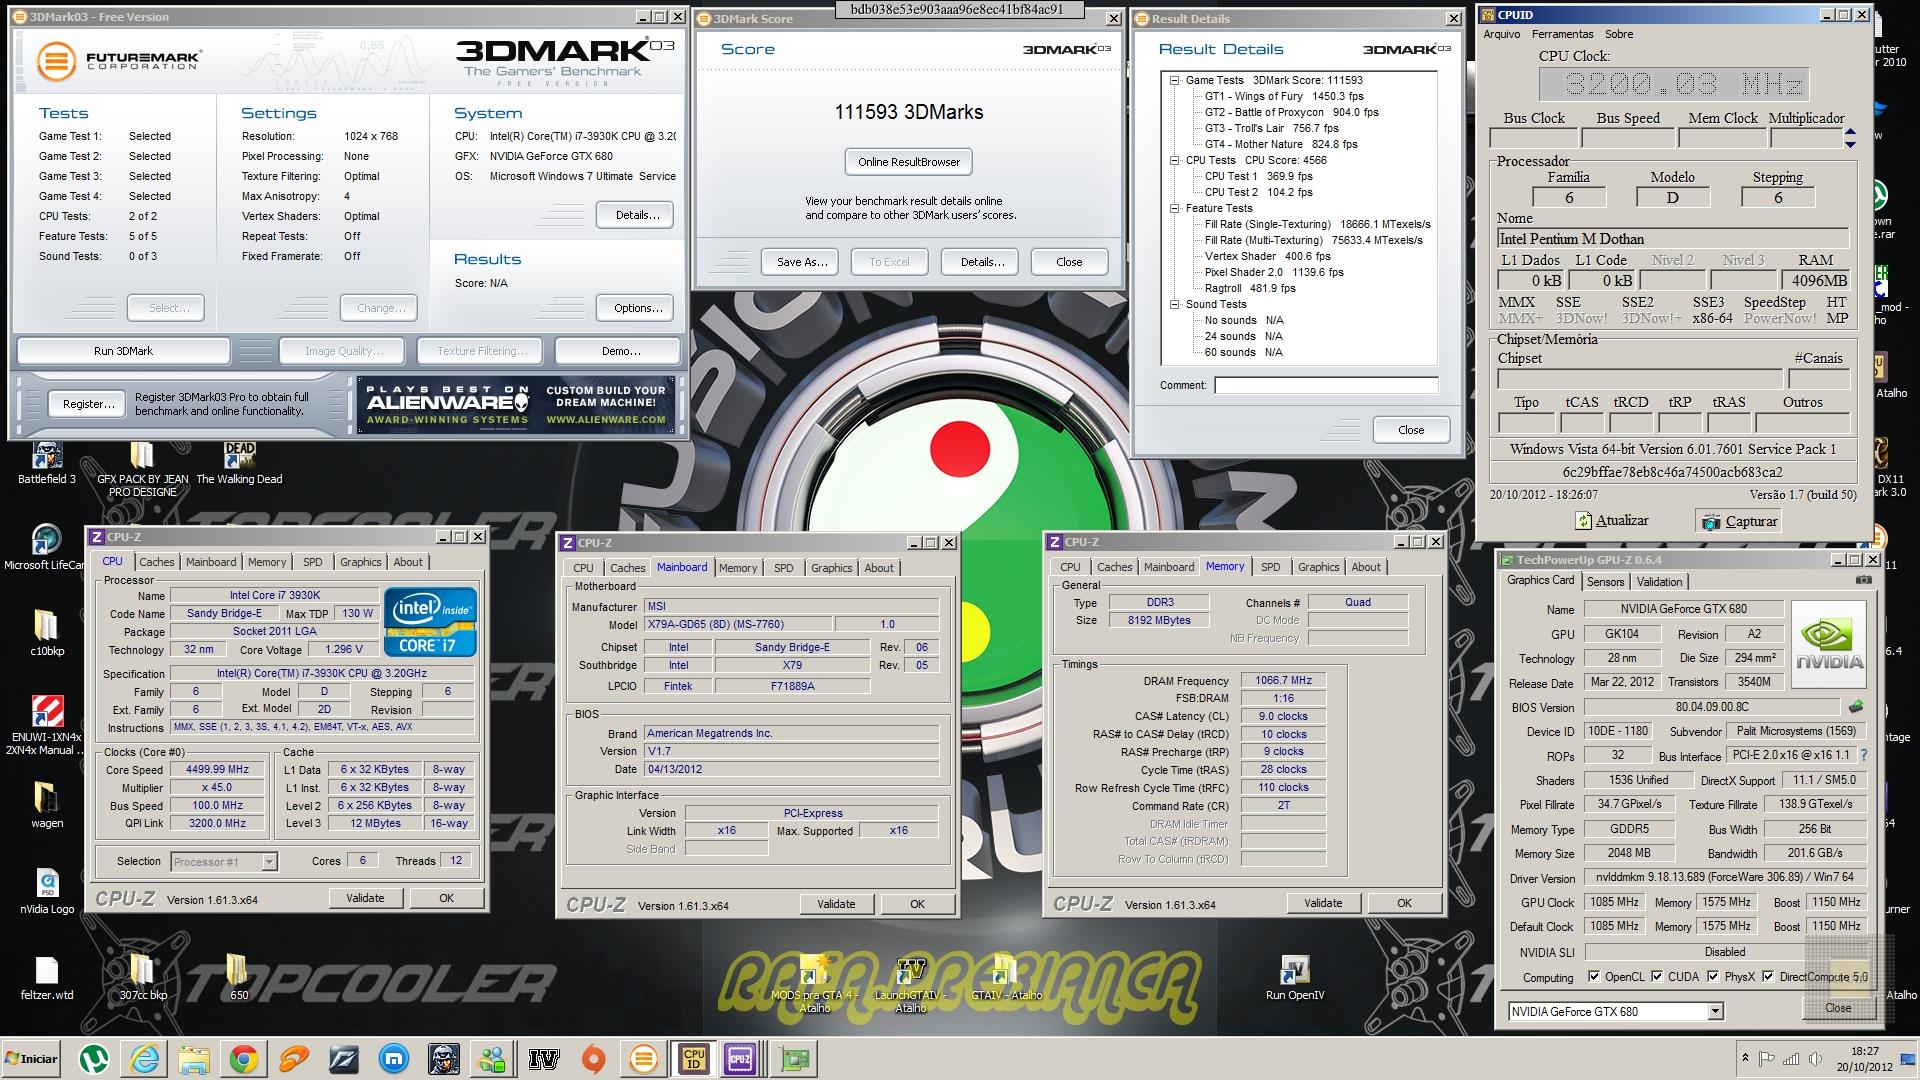Viewport: 1920px width, 1080px height.
Task: Switch to the Validation tab in GPU-Z
Action: 1659,581
